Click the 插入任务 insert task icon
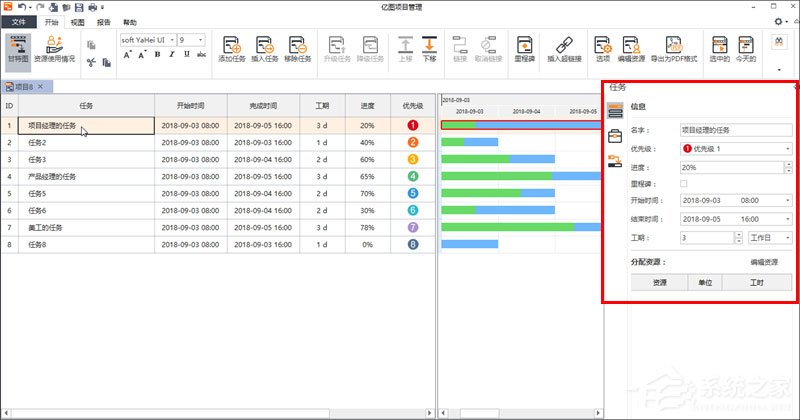 point(265,46)
